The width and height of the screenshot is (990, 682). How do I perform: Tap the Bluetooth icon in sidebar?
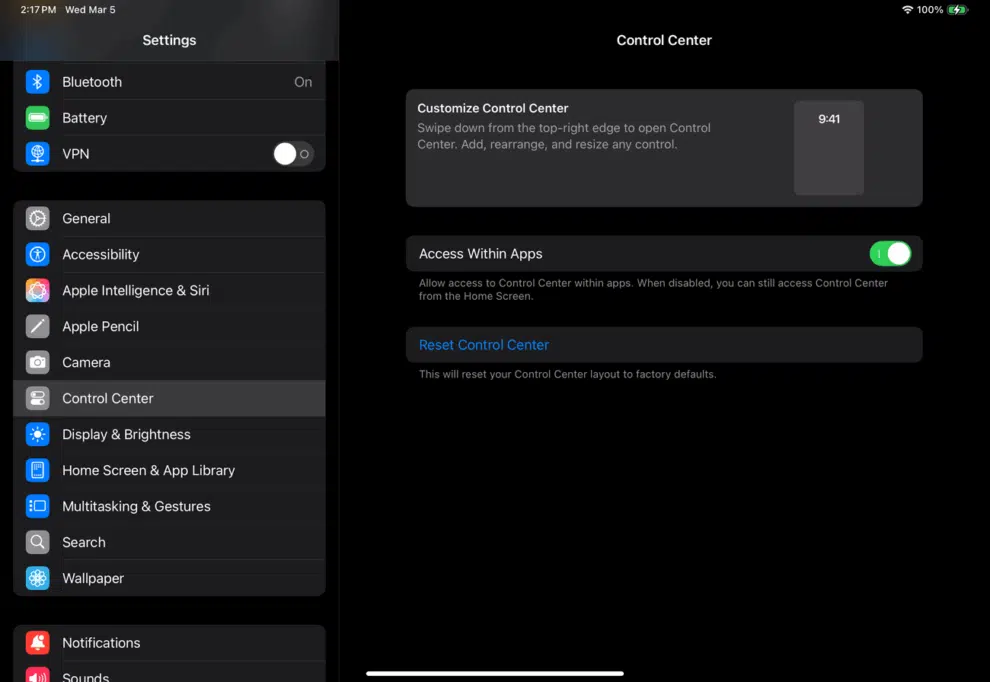pyautogui.click(x=37, y=81)
